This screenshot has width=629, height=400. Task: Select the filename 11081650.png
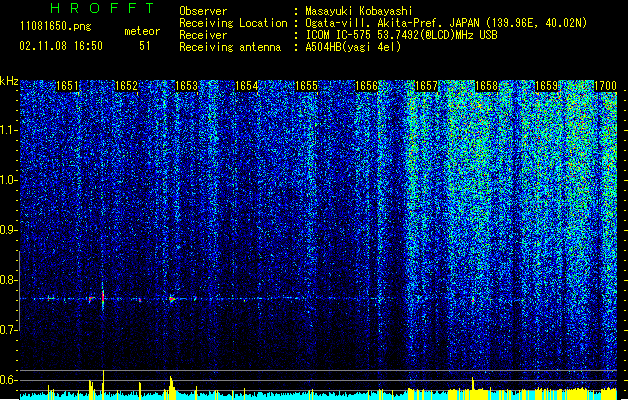point(55,27)
